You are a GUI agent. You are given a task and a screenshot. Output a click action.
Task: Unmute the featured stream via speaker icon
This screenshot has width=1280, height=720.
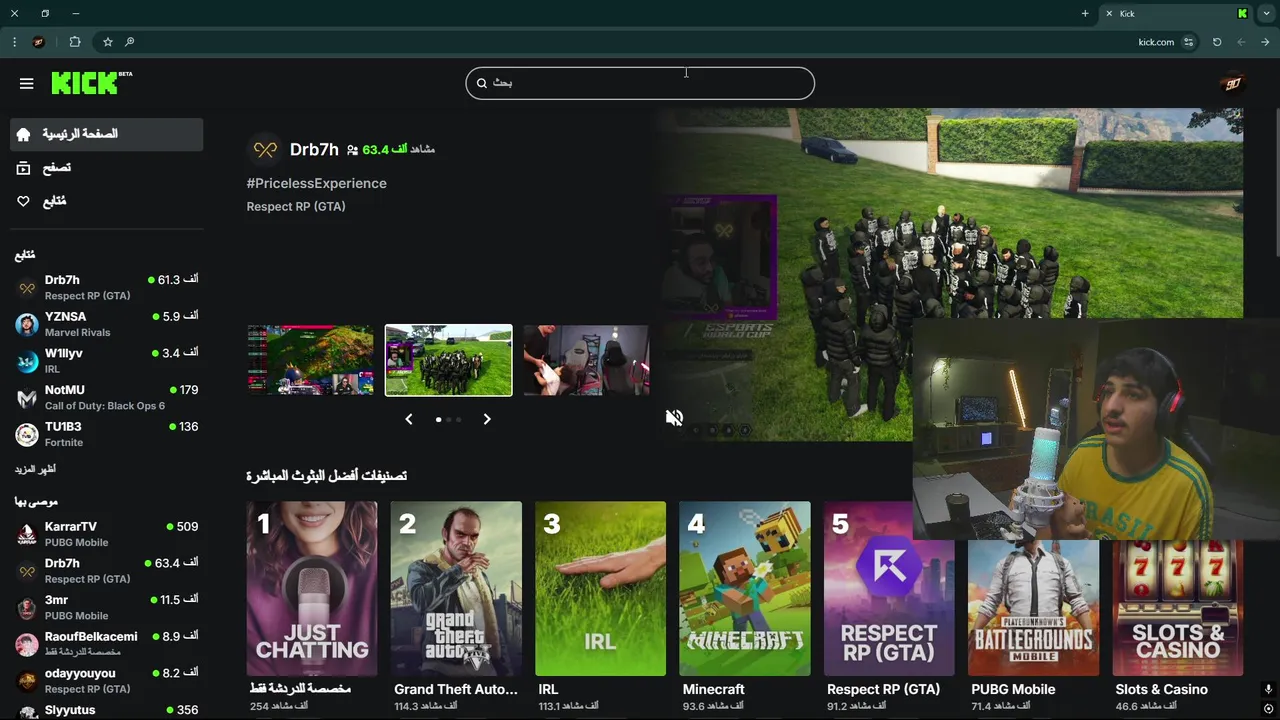(674, 418)
